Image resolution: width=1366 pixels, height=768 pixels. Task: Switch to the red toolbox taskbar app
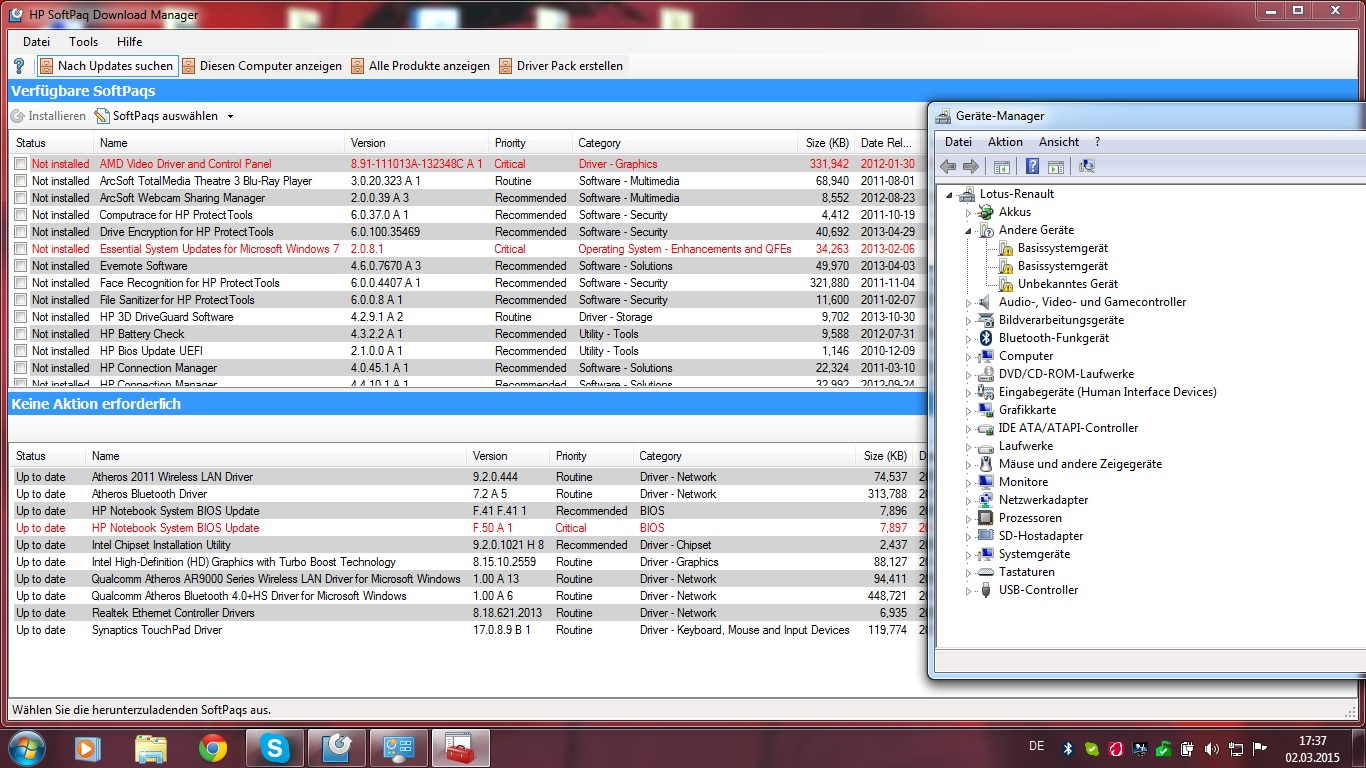[461, 747]
